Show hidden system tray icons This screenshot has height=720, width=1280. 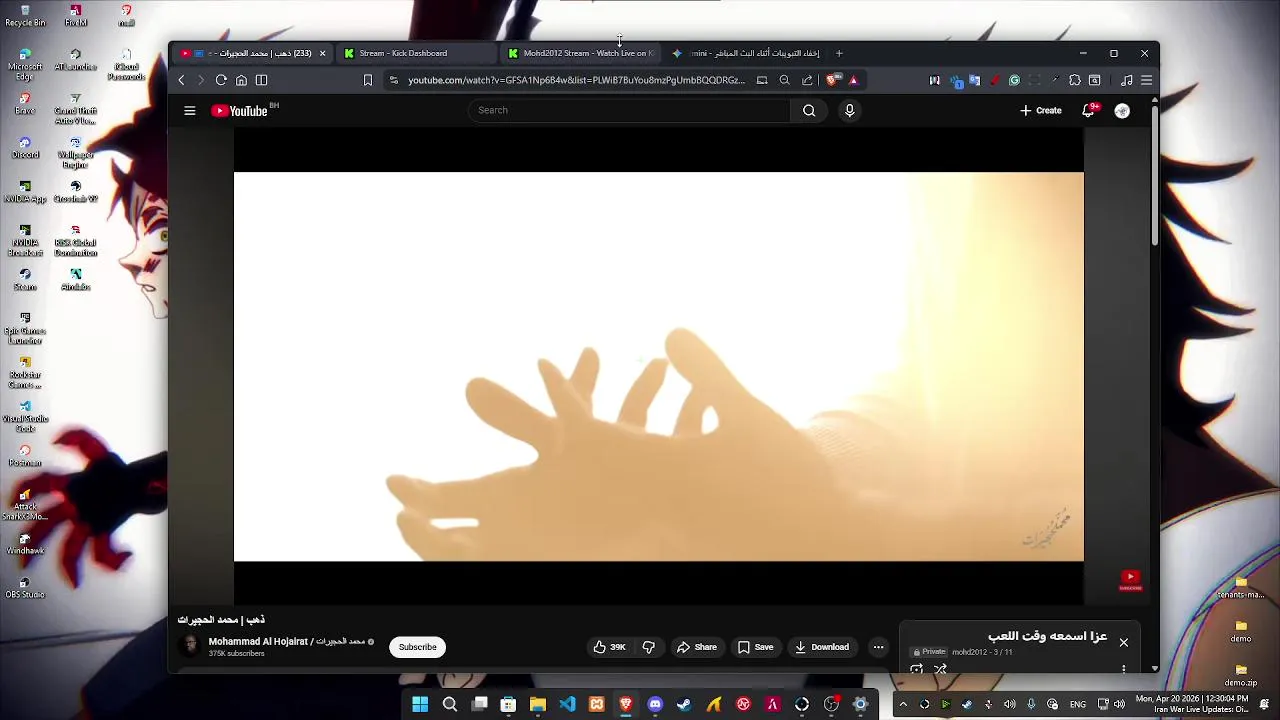click(x=903, y=704)
